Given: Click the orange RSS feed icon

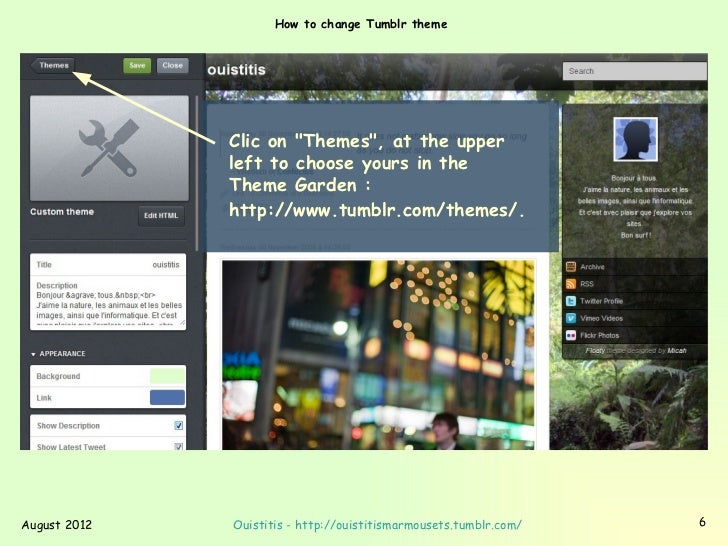Looking at the screenshot, I should 571,284.
